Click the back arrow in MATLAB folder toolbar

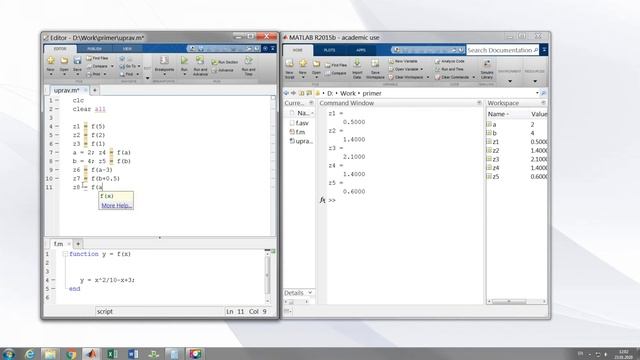286,93
